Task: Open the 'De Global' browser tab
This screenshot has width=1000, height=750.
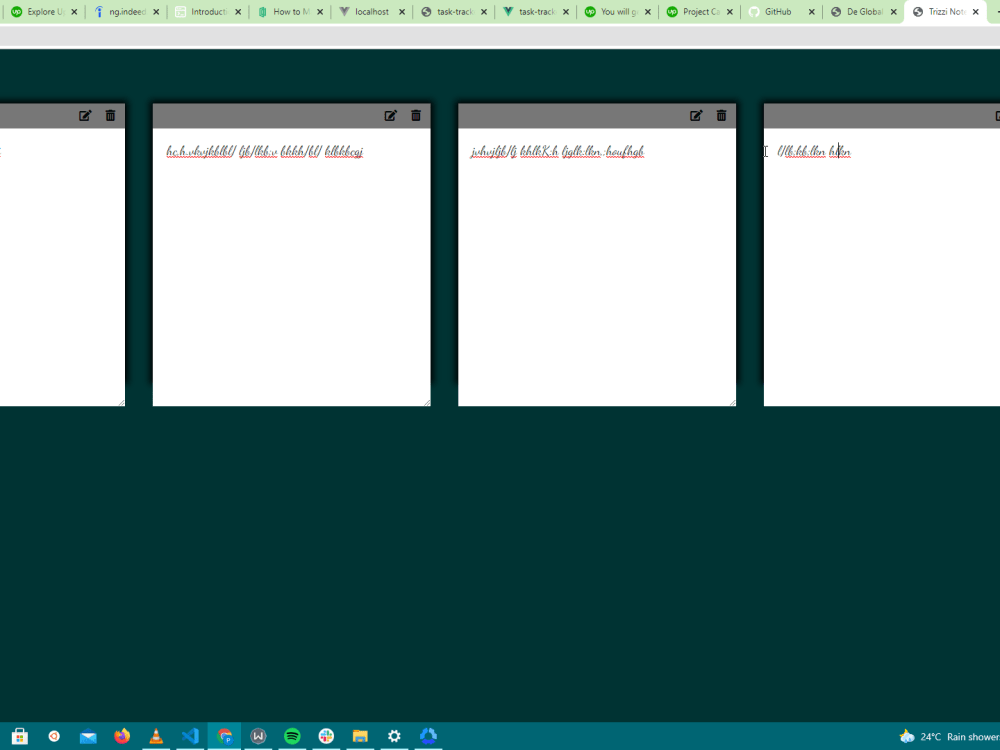Action: pos(864,11)
